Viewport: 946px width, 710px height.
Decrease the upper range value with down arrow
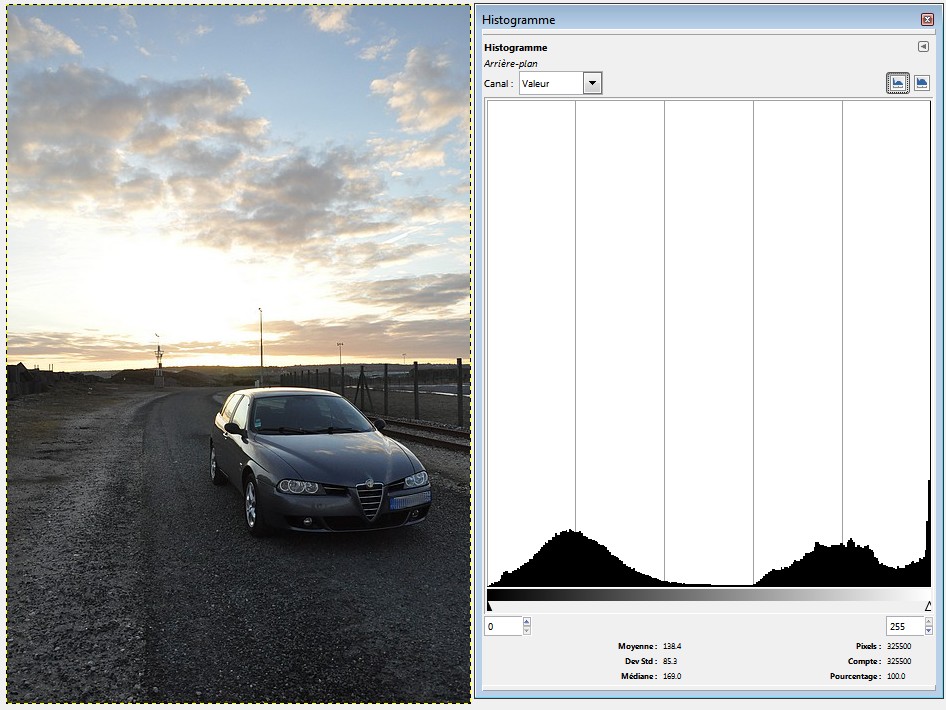coord(927,631)
